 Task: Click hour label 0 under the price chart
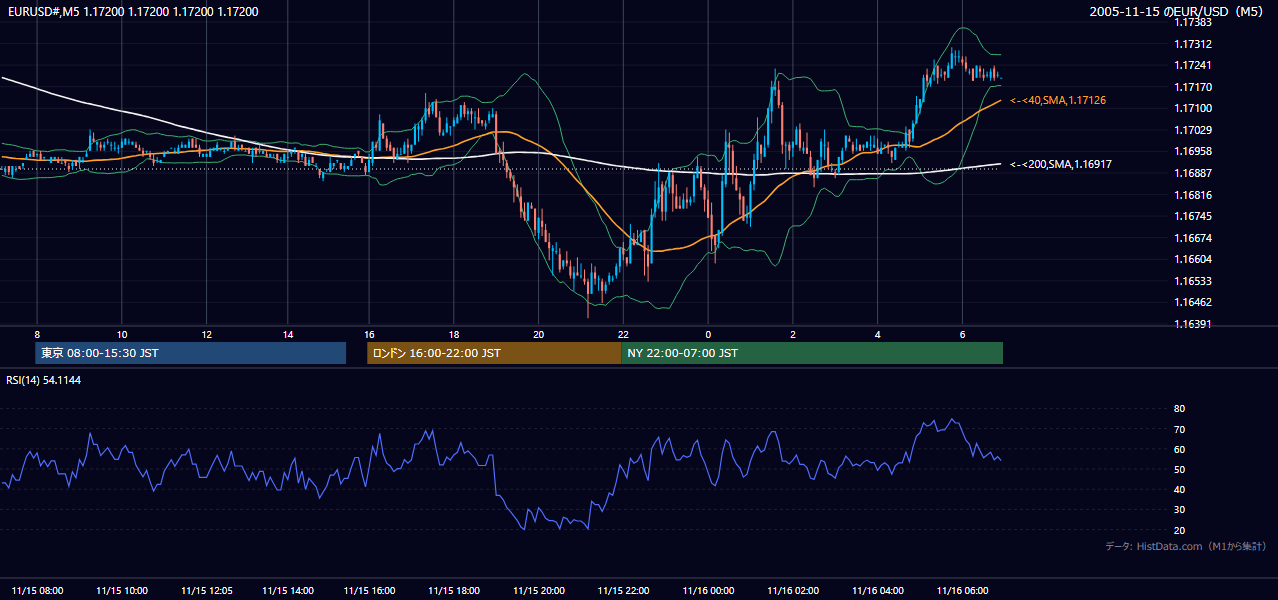tap(708, 334)
